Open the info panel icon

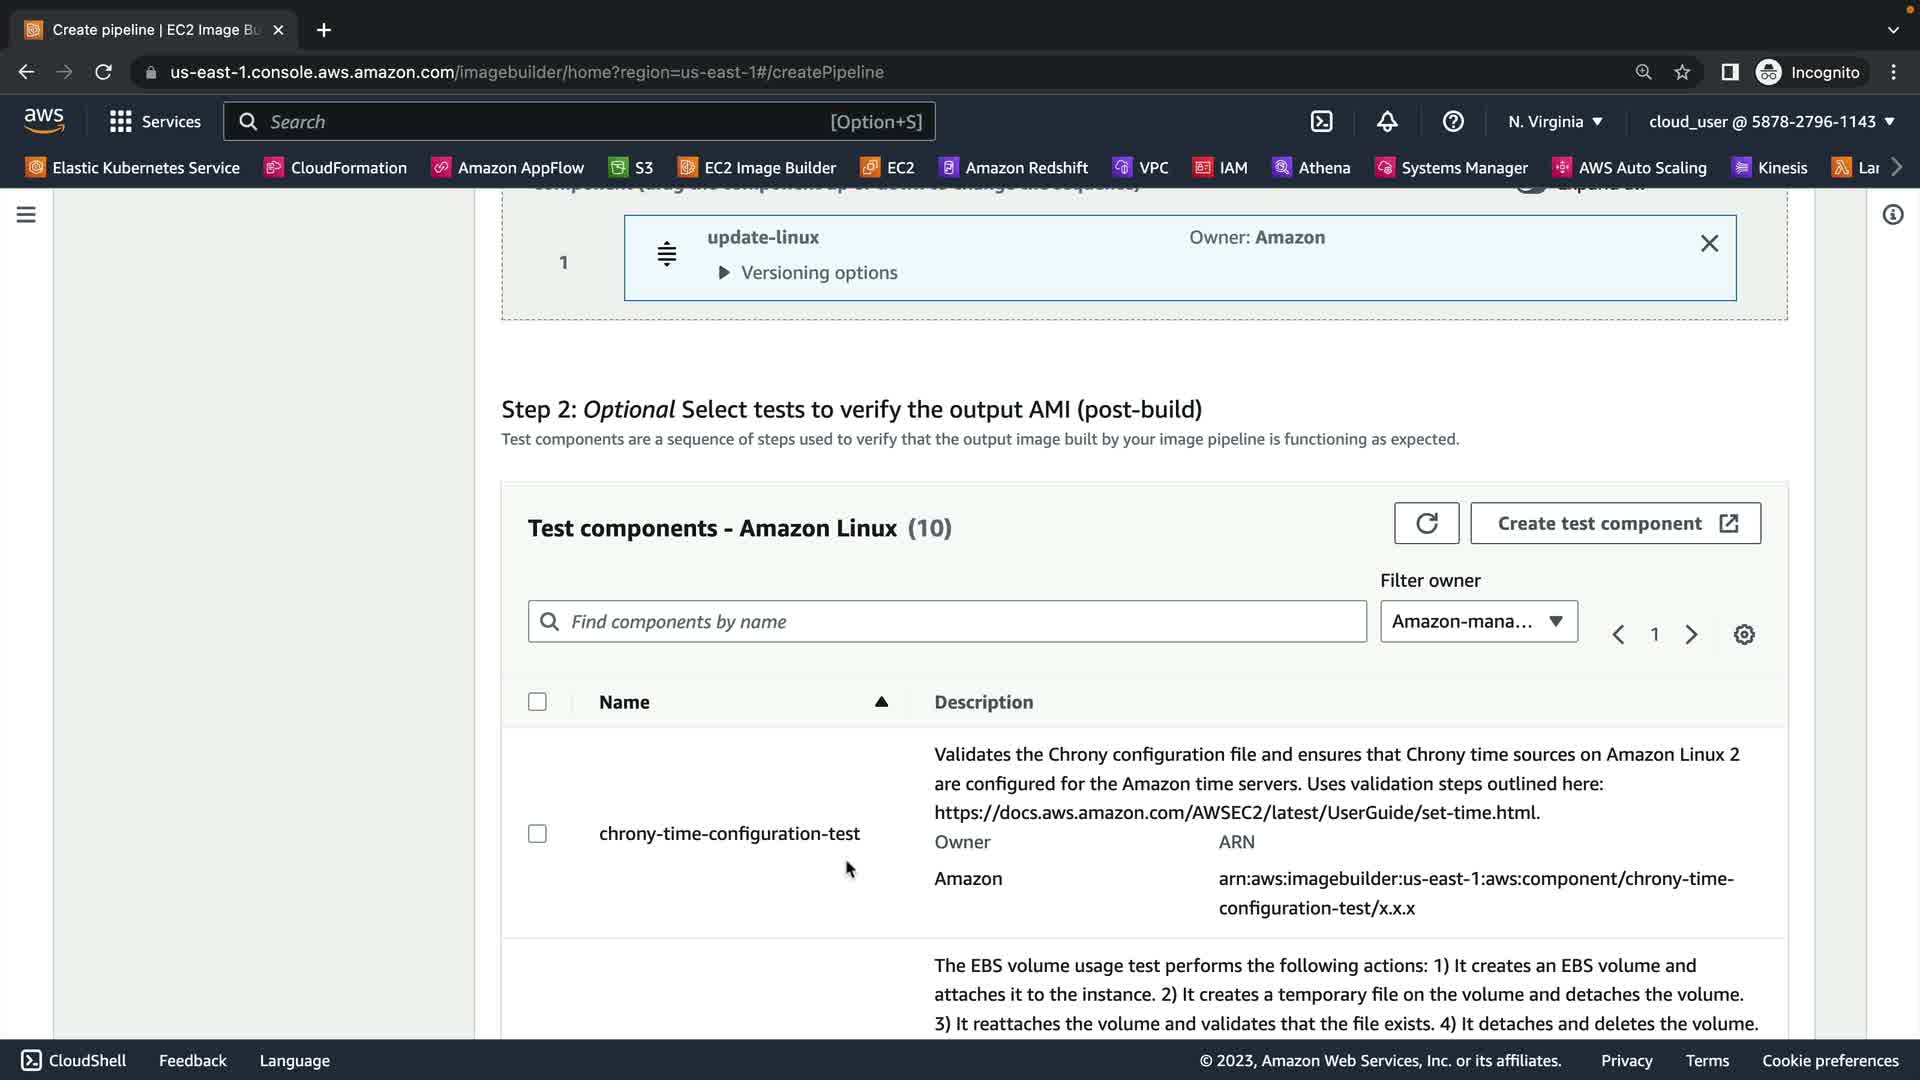[1892, 215]
